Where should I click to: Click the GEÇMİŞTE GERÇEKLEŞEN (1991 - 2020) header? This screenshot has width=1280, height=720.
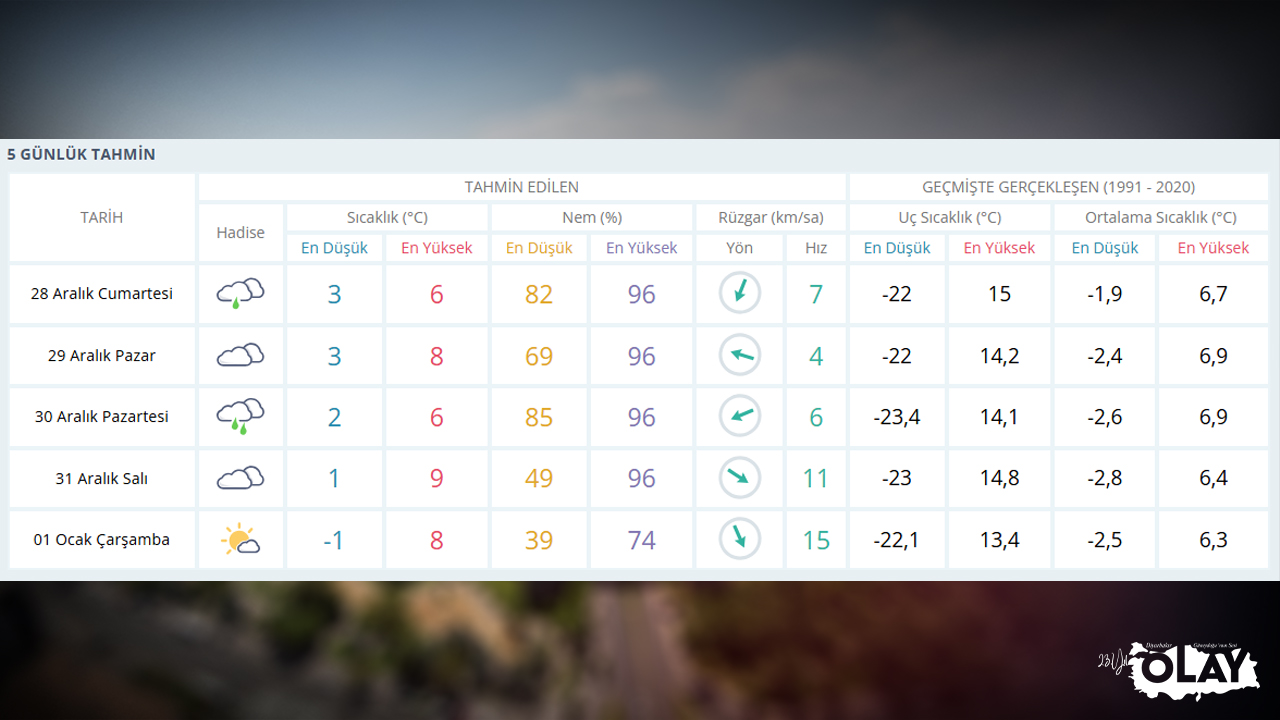1058,187
